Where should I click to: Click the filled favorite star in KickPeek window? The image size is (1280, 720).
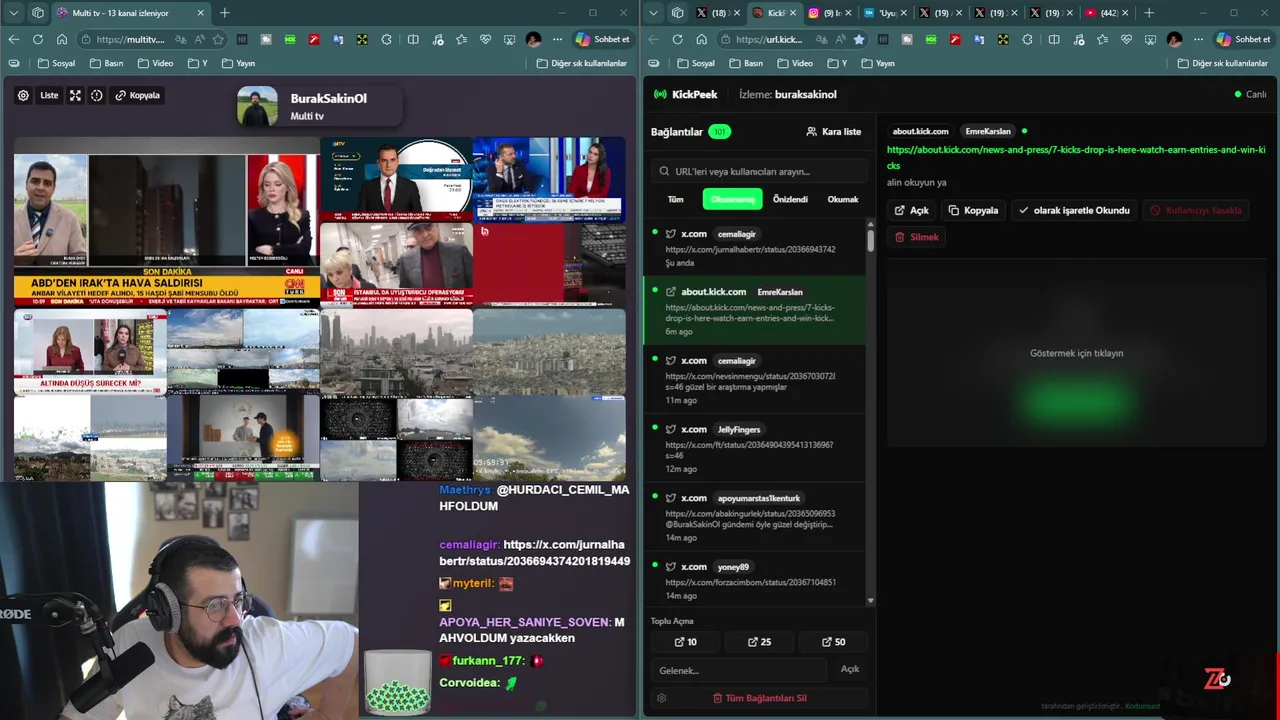click(858, 39)
